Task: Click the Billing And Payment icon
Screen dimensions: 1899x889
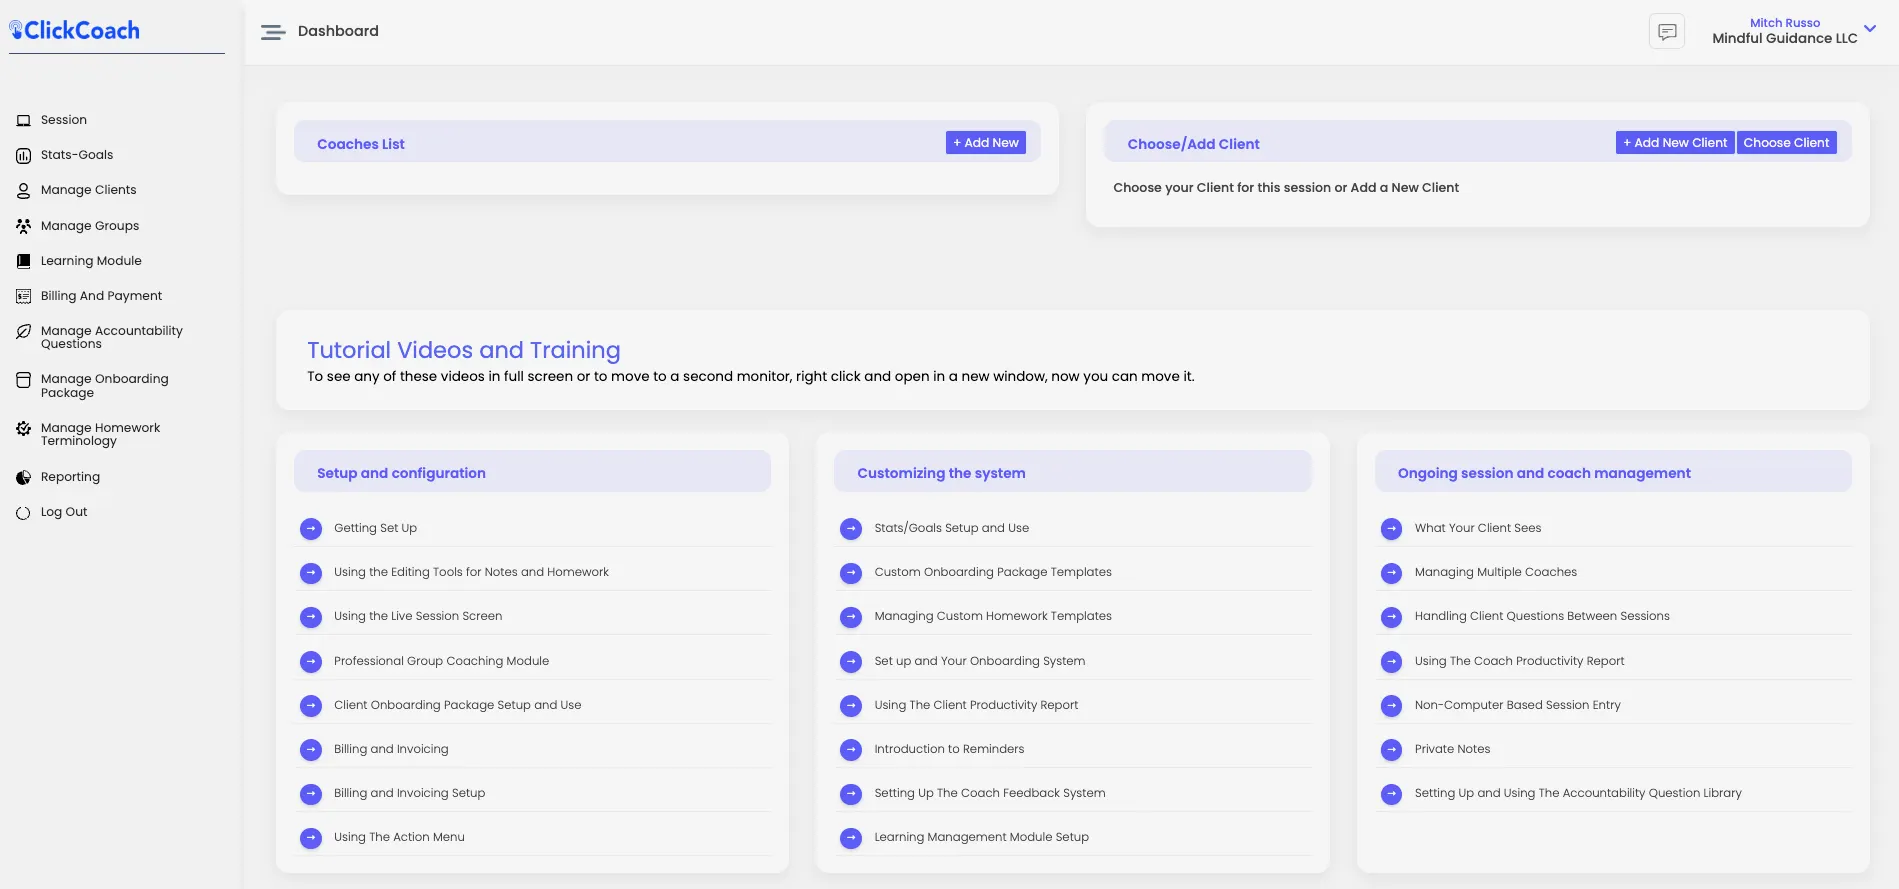Action: click(23, 296)
